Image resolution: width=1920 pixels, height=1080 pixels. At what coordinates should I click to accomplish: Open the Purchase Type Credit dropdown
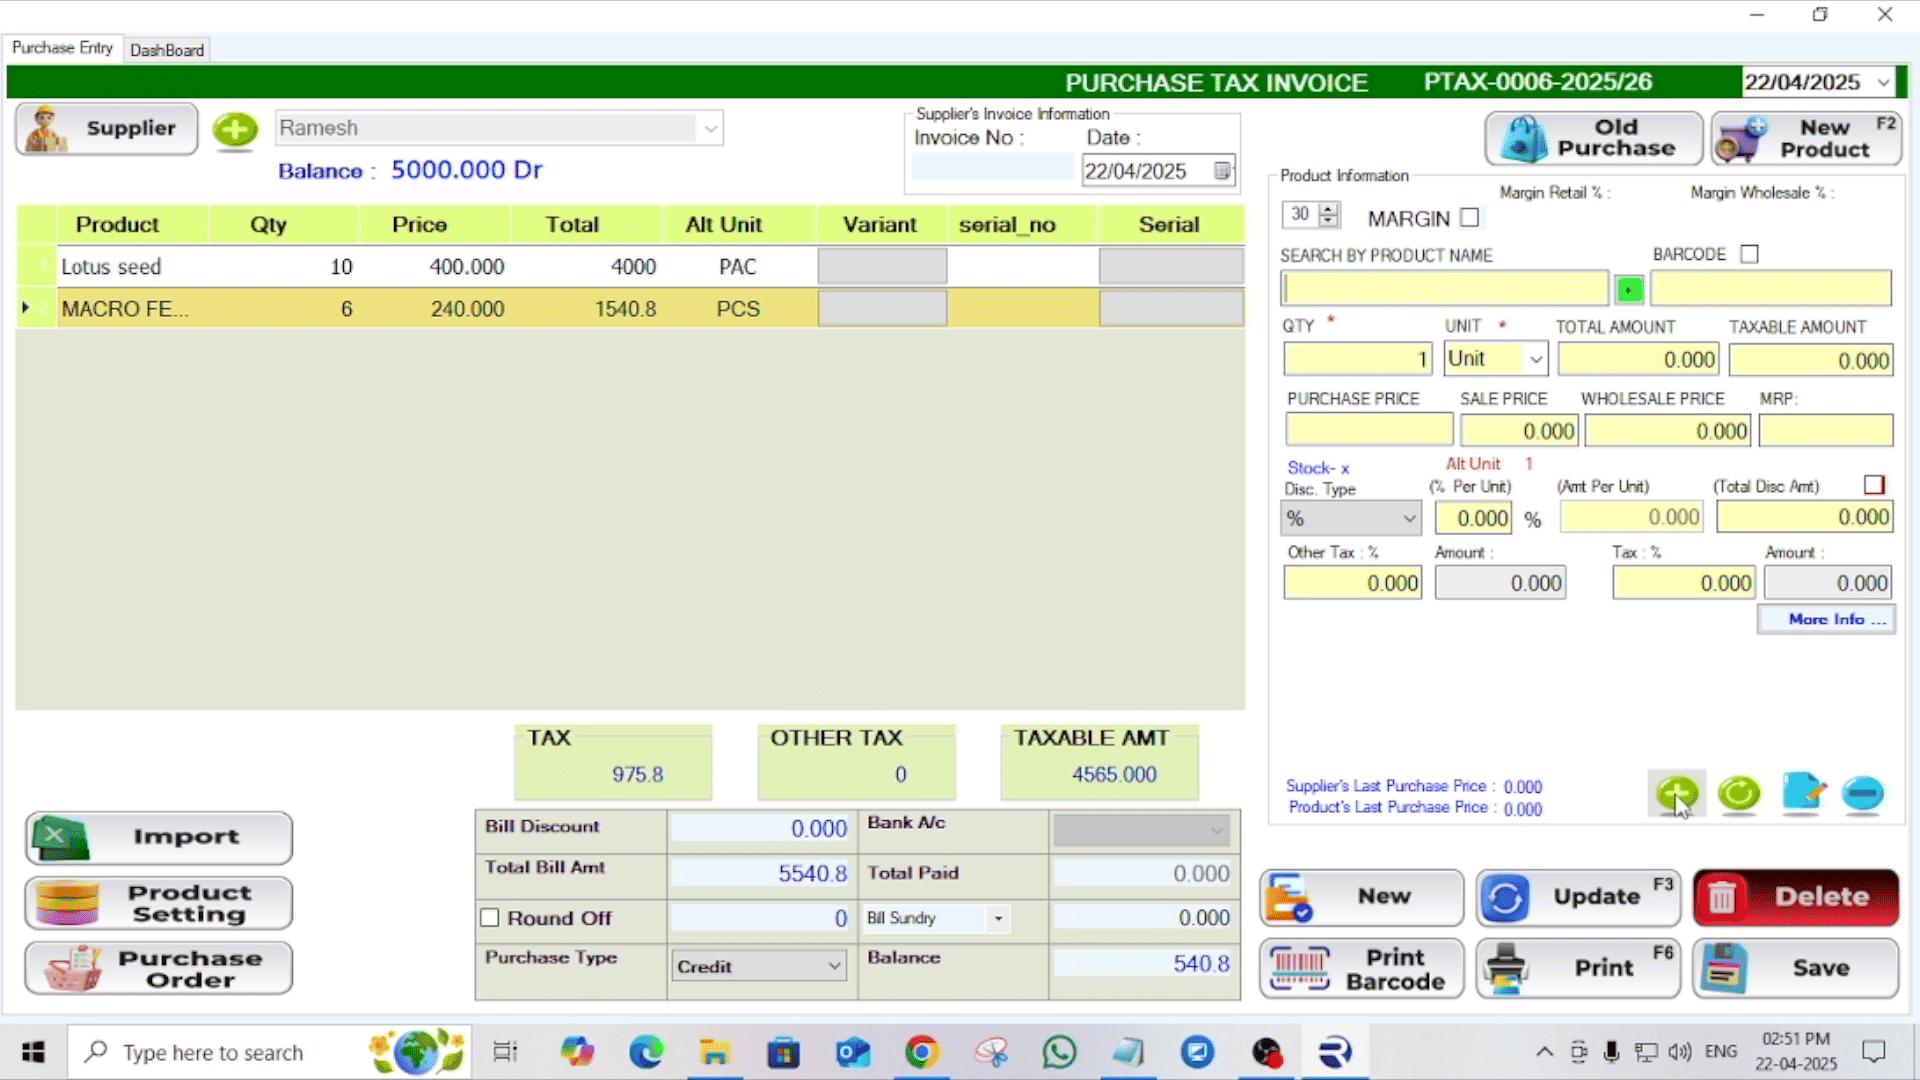click(x=833, y=966)
